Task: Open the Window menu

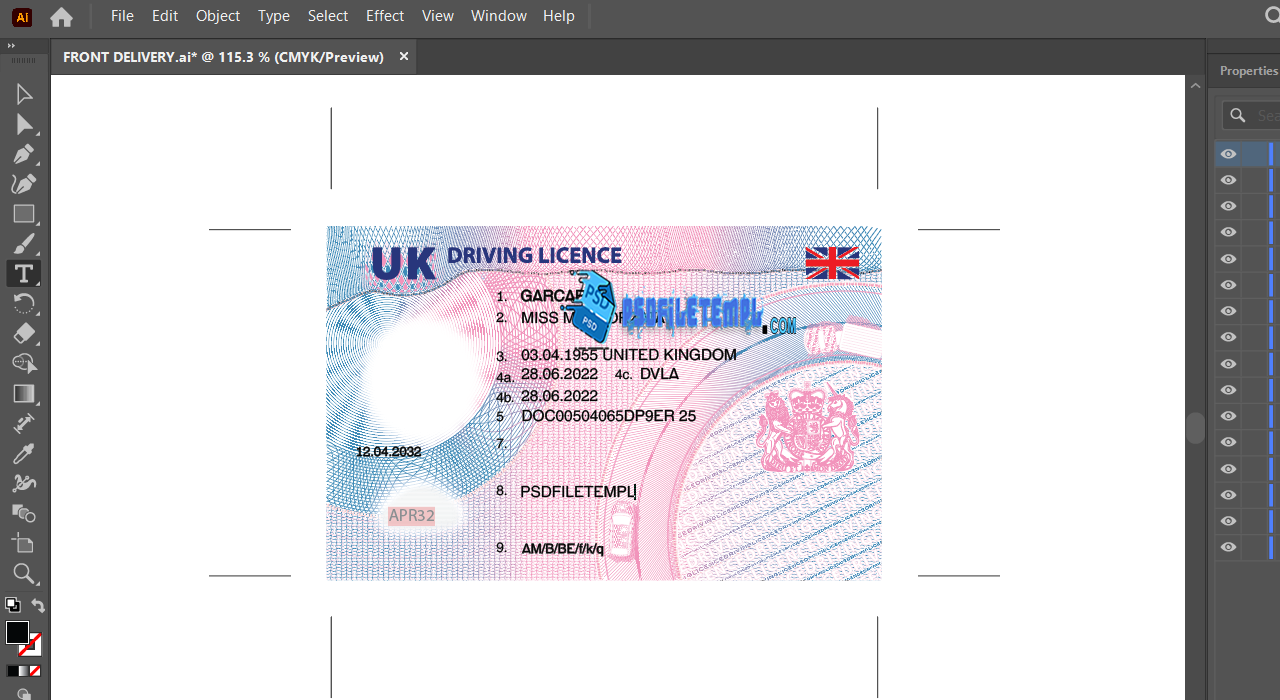Action: click(499, 16)
